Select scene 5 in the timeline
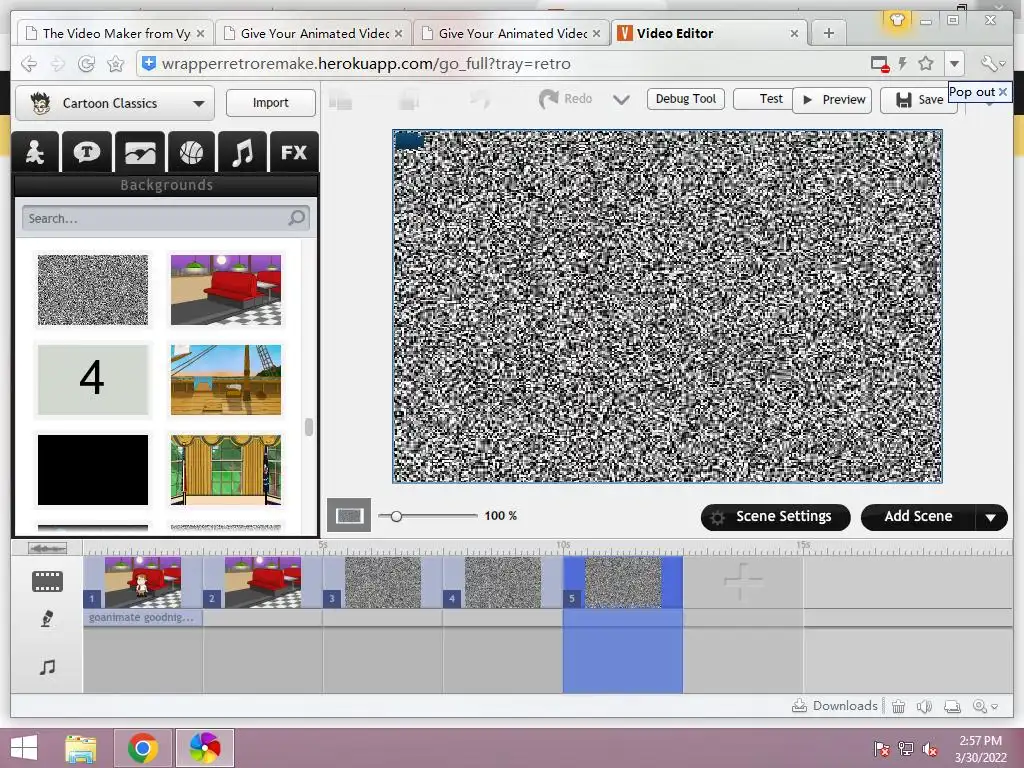The height and width of the screenshot is (768, 1024). pyautogui.click(x=623, y=582)
